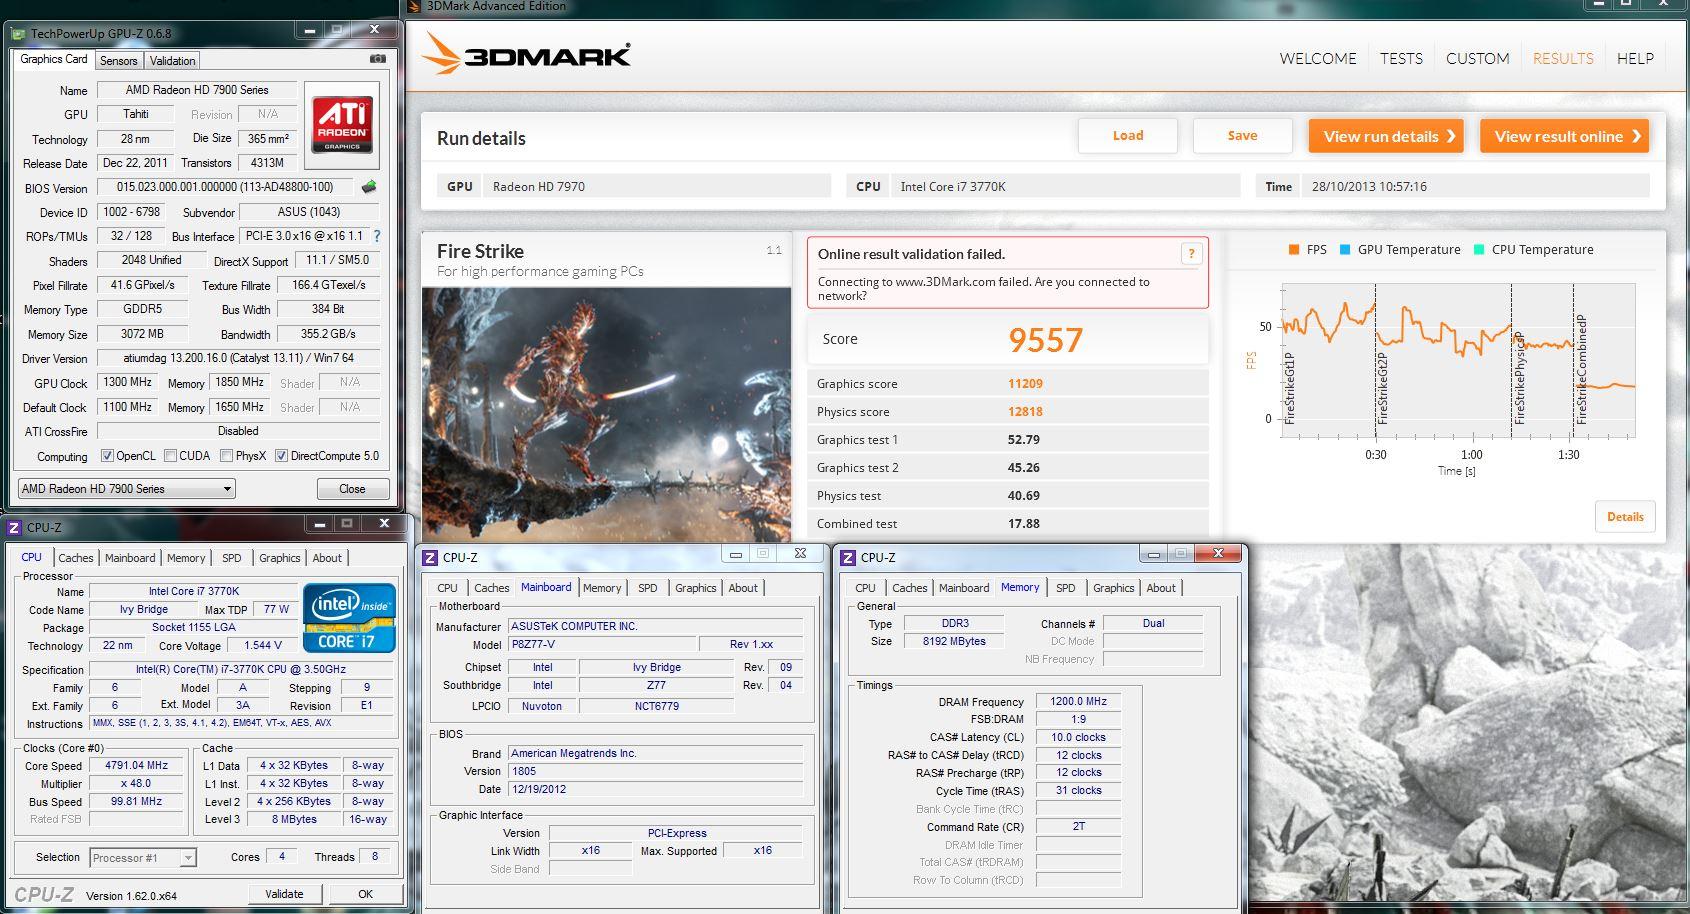Click the CPU-Z Mainboard window title icon
Image resolution: width=1690 pixels, height=914 pixels.
[430, 558]
